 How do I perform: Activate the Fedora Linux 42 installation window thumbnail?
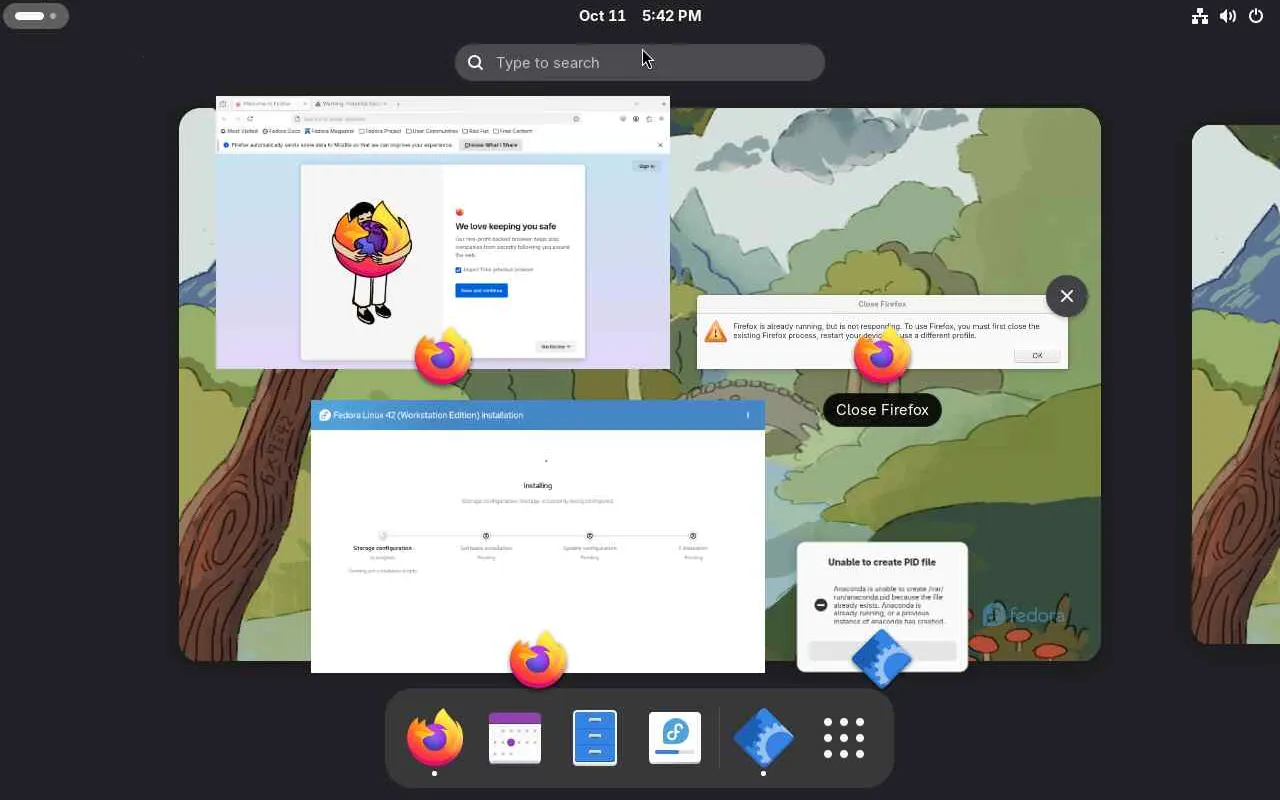(538, 537)
